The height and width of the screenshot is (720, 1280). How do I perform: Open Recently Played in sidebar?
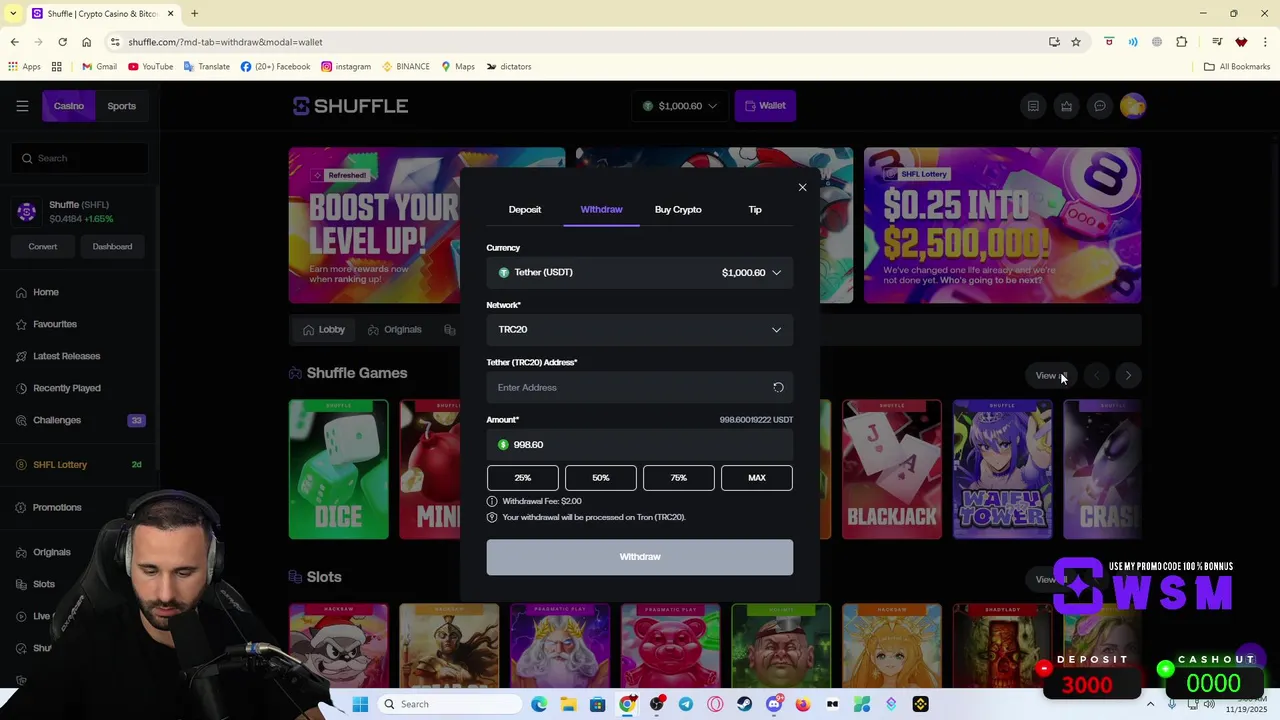click(x=67, y=388)
